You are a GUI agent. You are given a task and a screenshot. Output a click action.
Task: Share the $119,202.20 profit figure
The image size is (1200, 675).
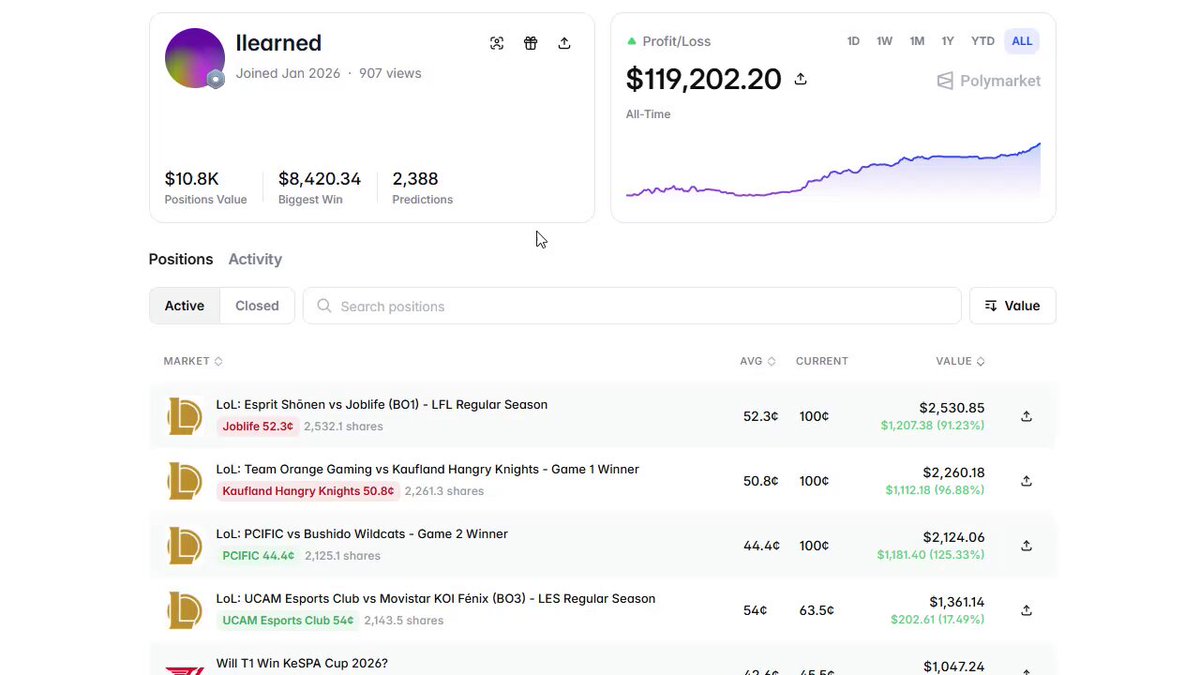click(800, 79)
